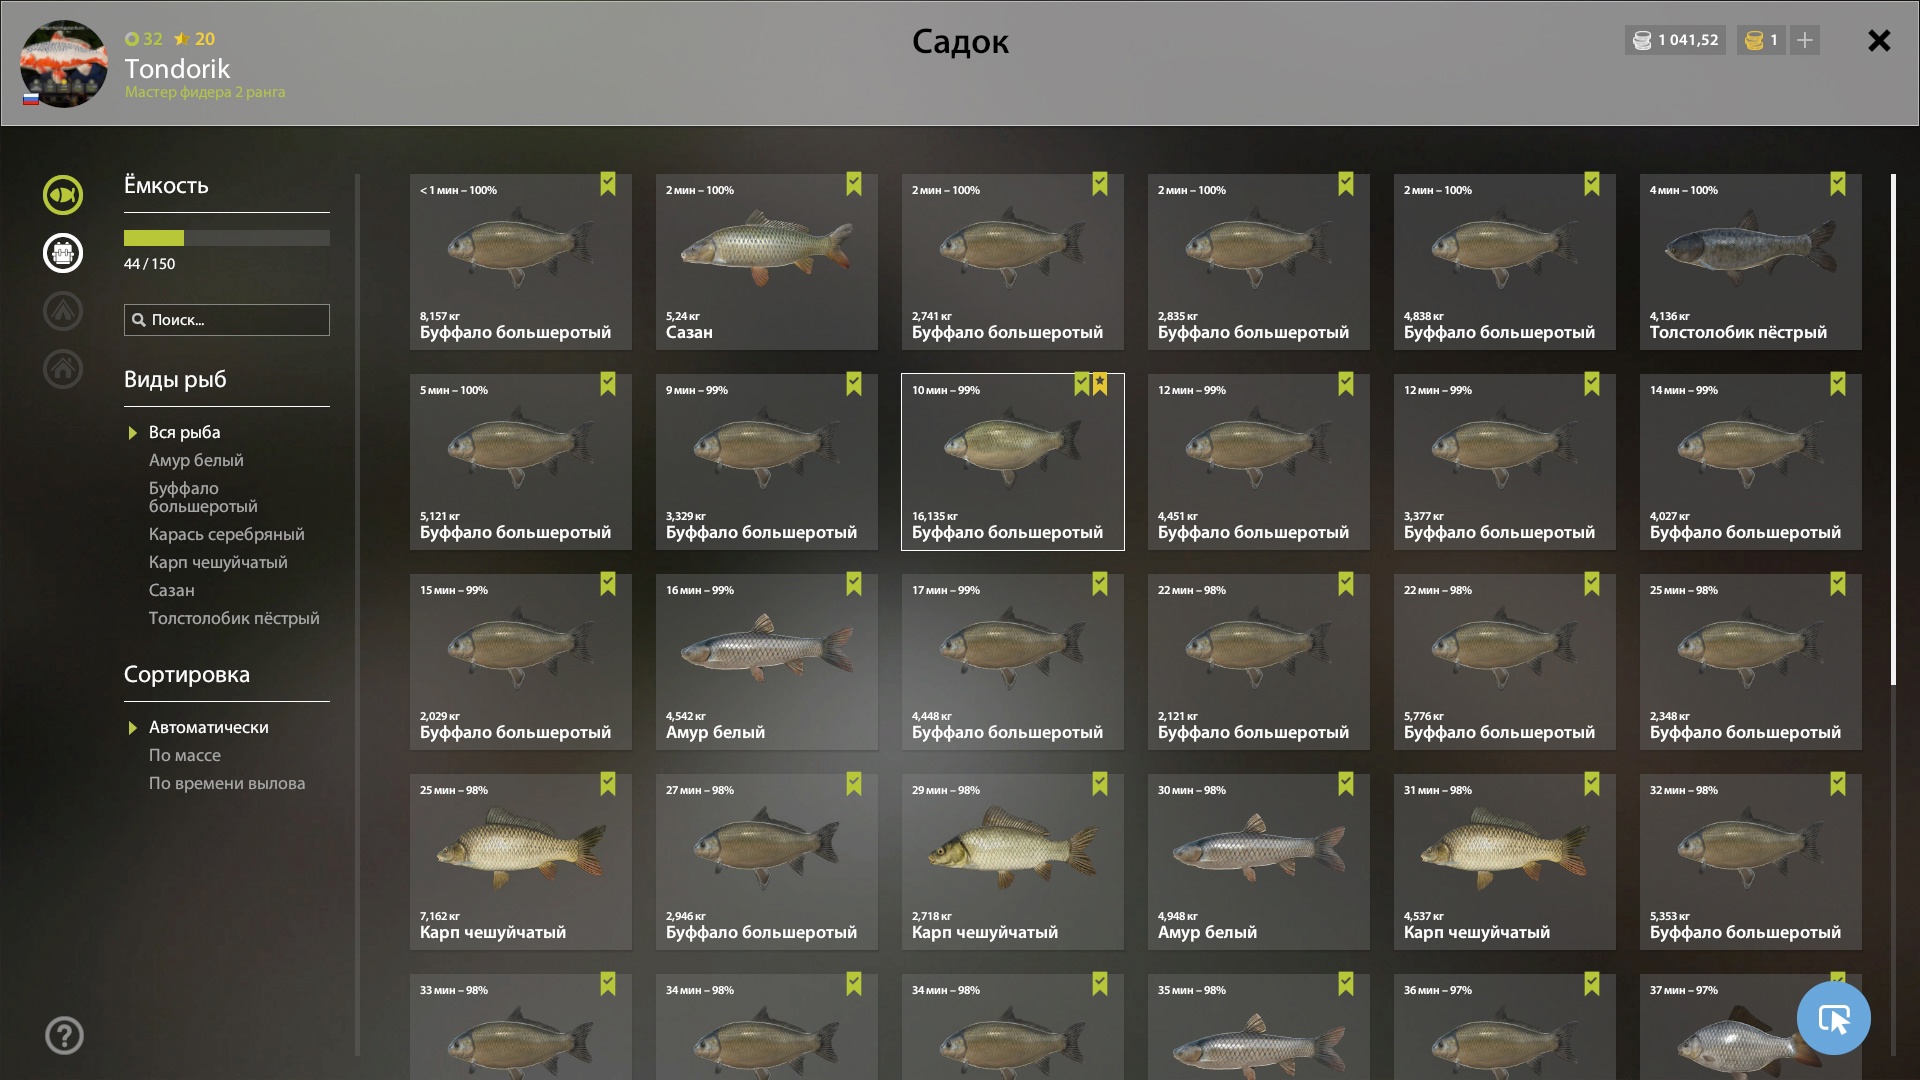The width and height of the screenshot is (1920, 1080).
Task: Select sort option Автоматически
Action: click(208, 727)
